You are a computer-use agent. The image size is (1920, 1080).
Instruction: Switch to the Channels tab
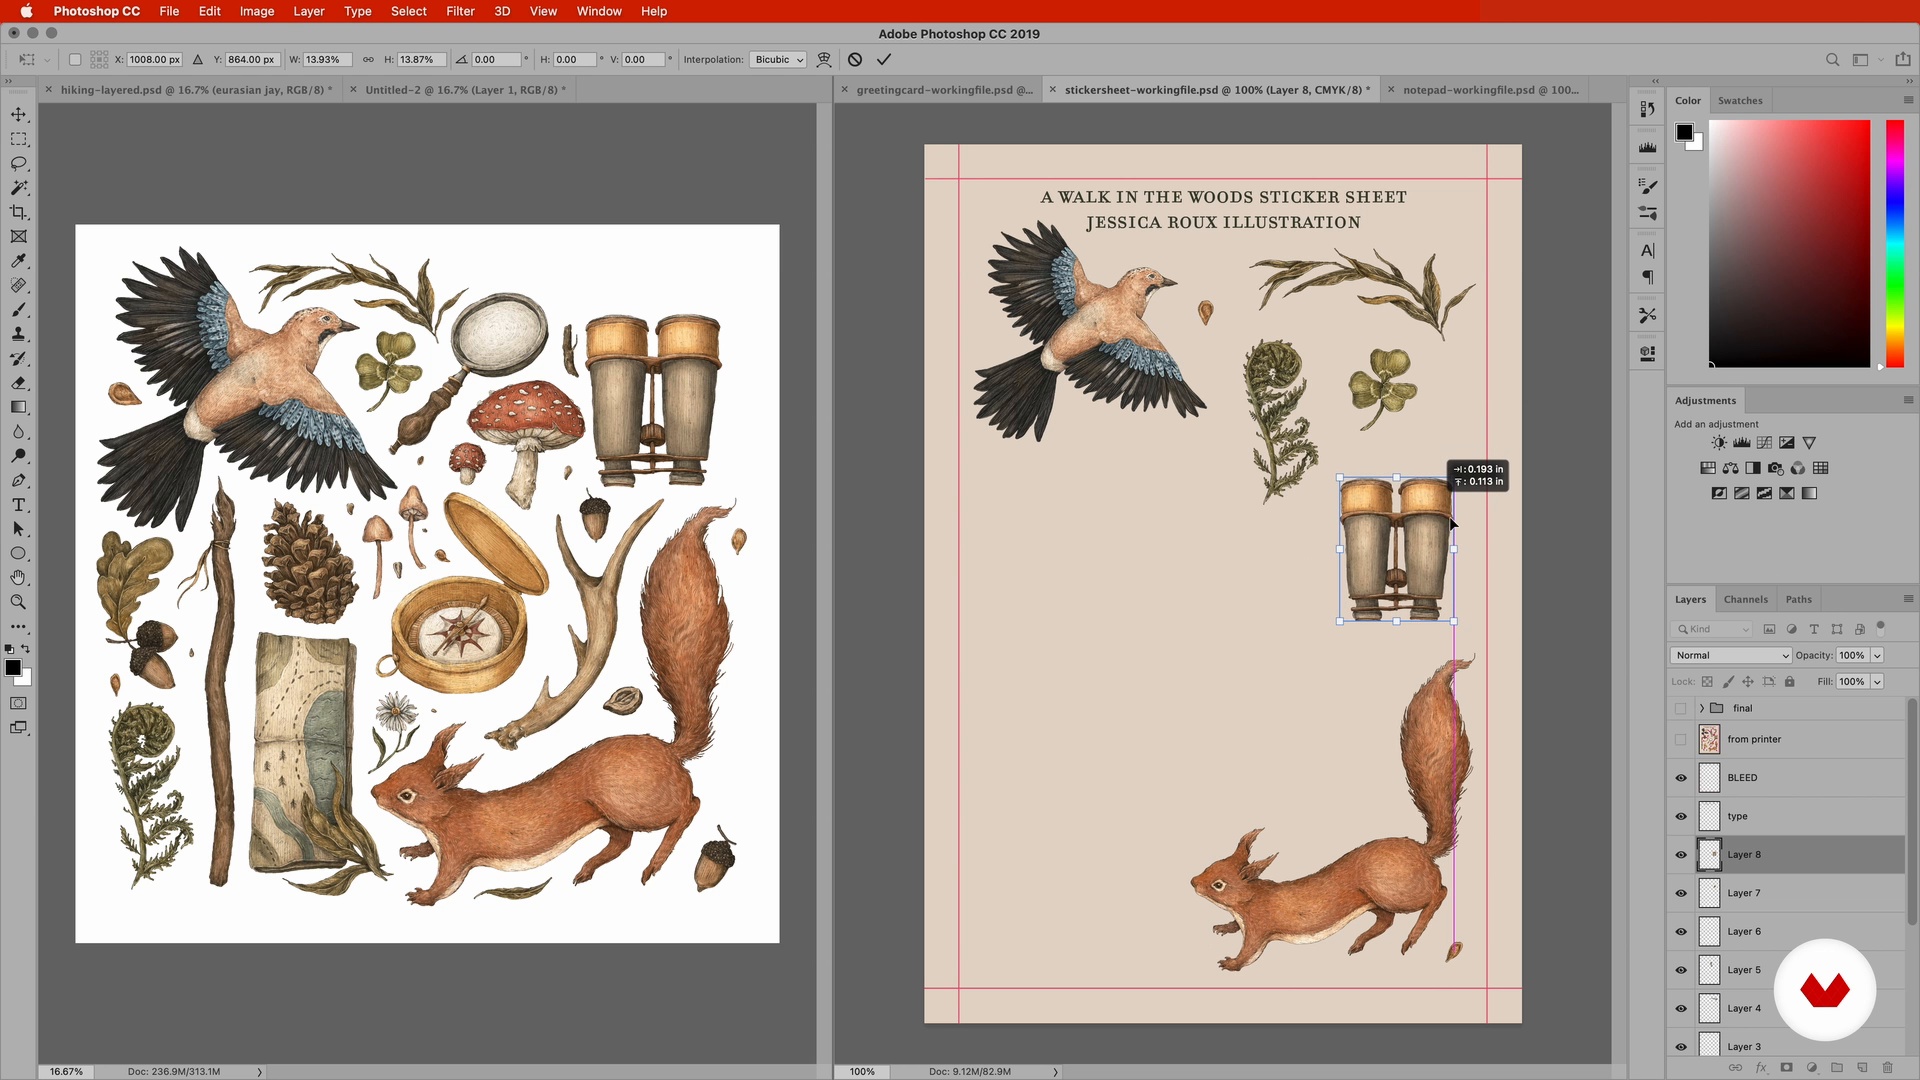coord(1745,600)
